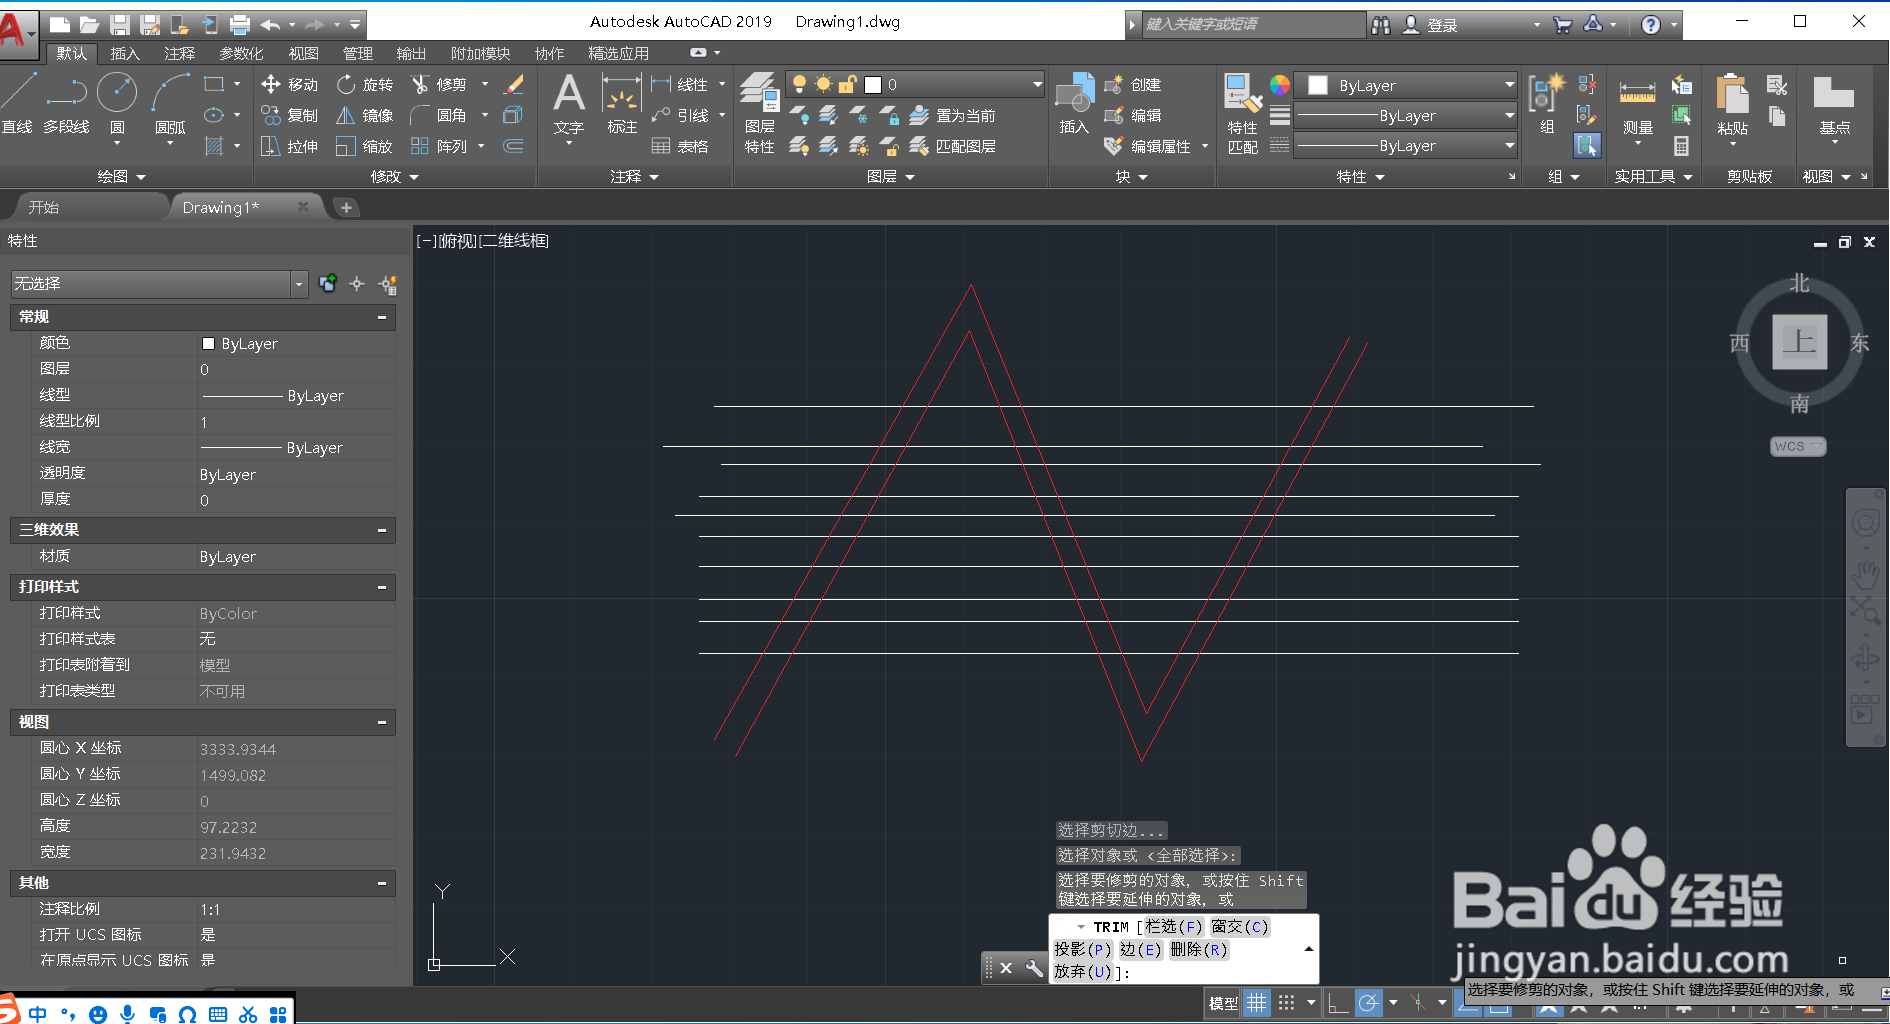Screen dimensions: 1890x1024
Task: Click the Select Objects icon in Properties palette
Action: [357, 285]
